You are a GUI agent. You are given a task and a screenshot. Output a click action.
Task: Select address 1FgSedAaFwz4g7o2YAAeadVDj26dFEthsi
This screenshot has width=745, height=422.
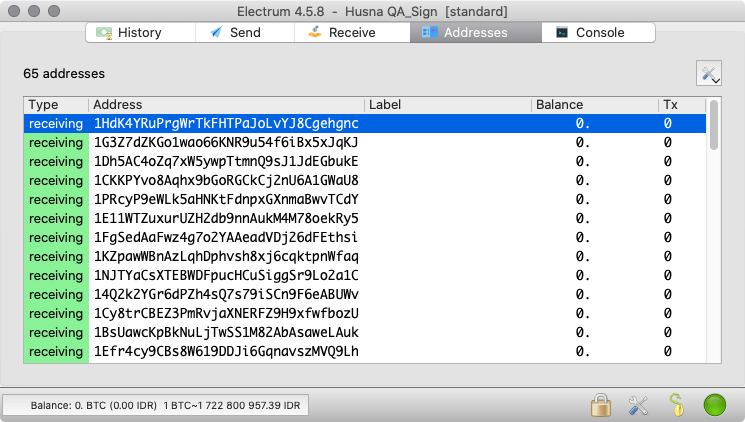click(226, 238)
